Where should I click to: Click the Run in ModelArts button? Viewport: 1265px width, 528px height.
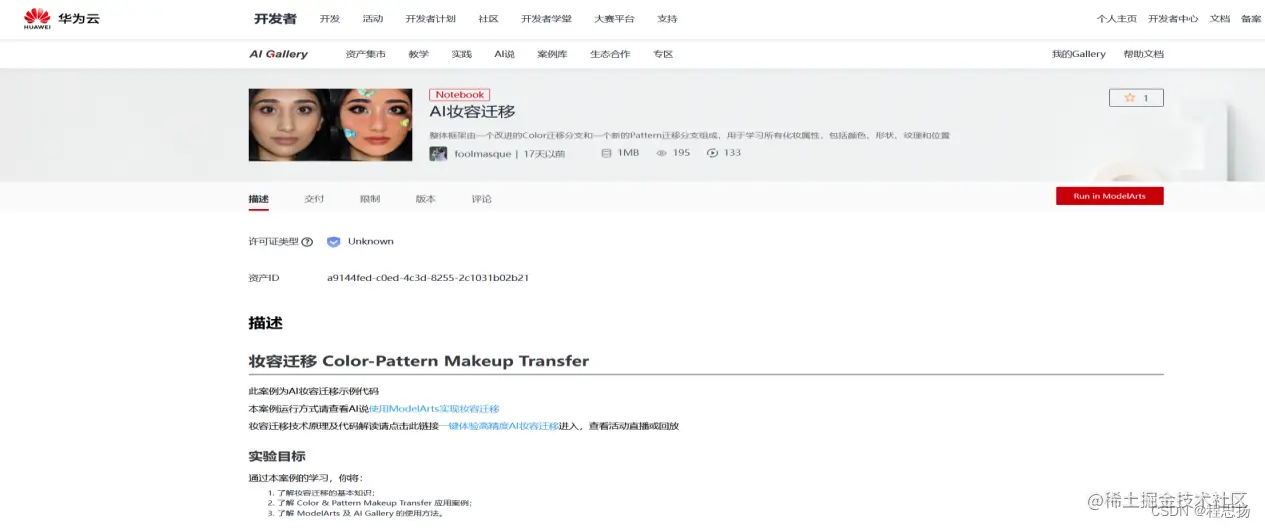coord(1110,196)
